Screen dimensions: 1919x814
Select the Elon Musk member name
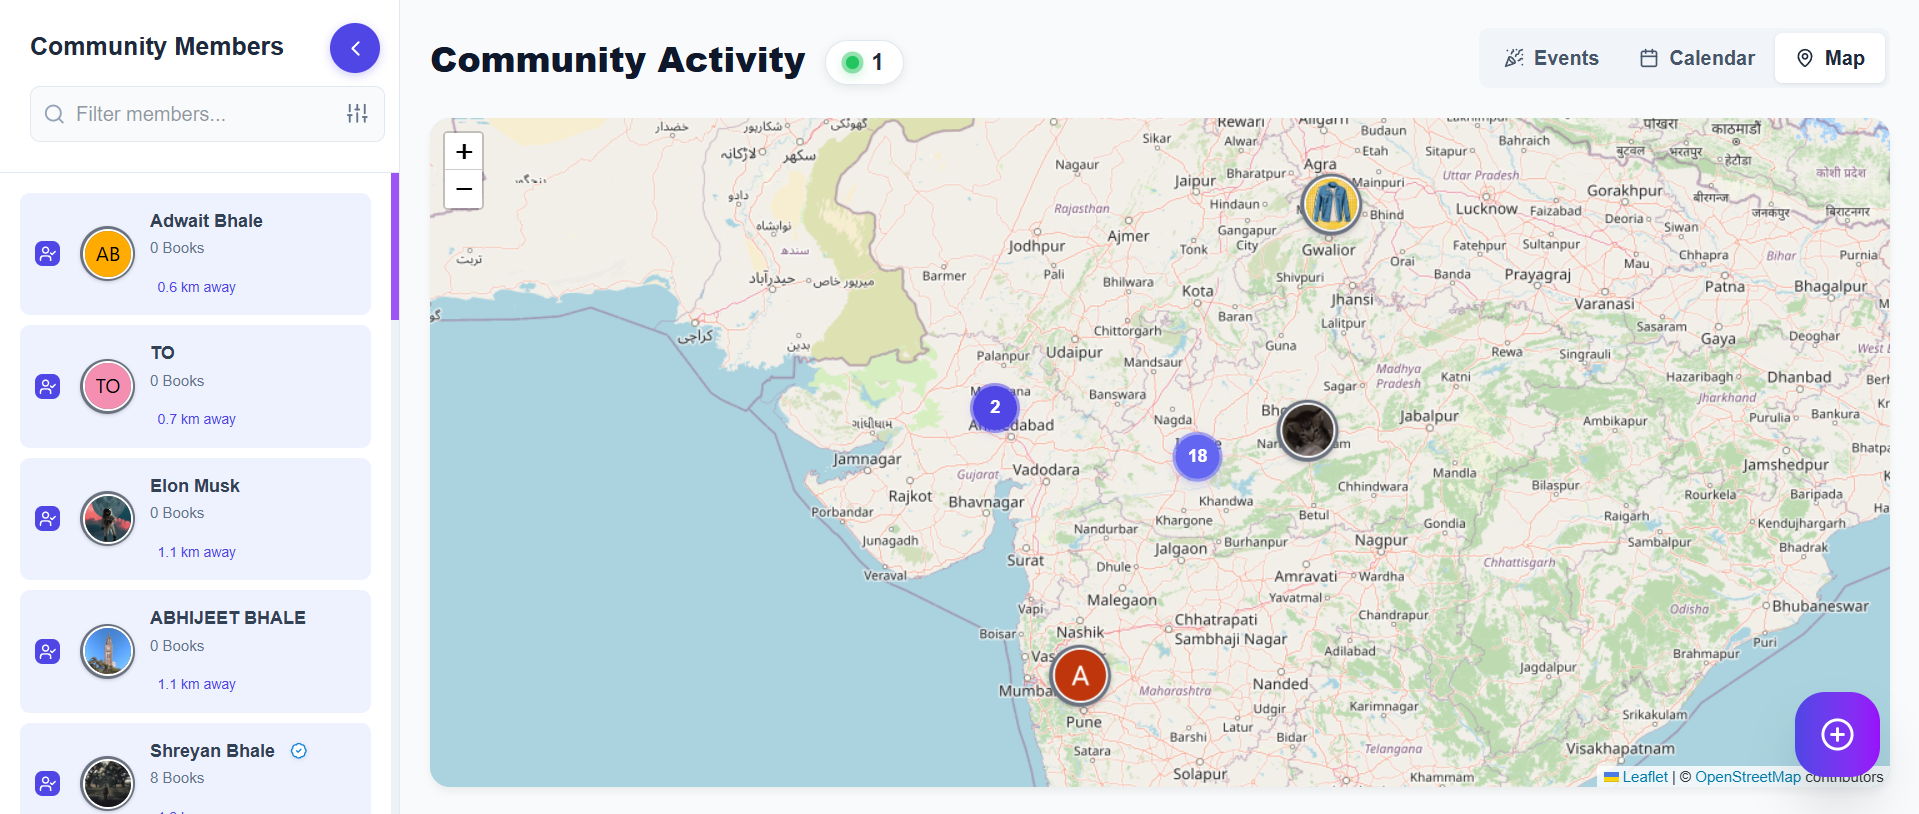click(x=195, y=486)
